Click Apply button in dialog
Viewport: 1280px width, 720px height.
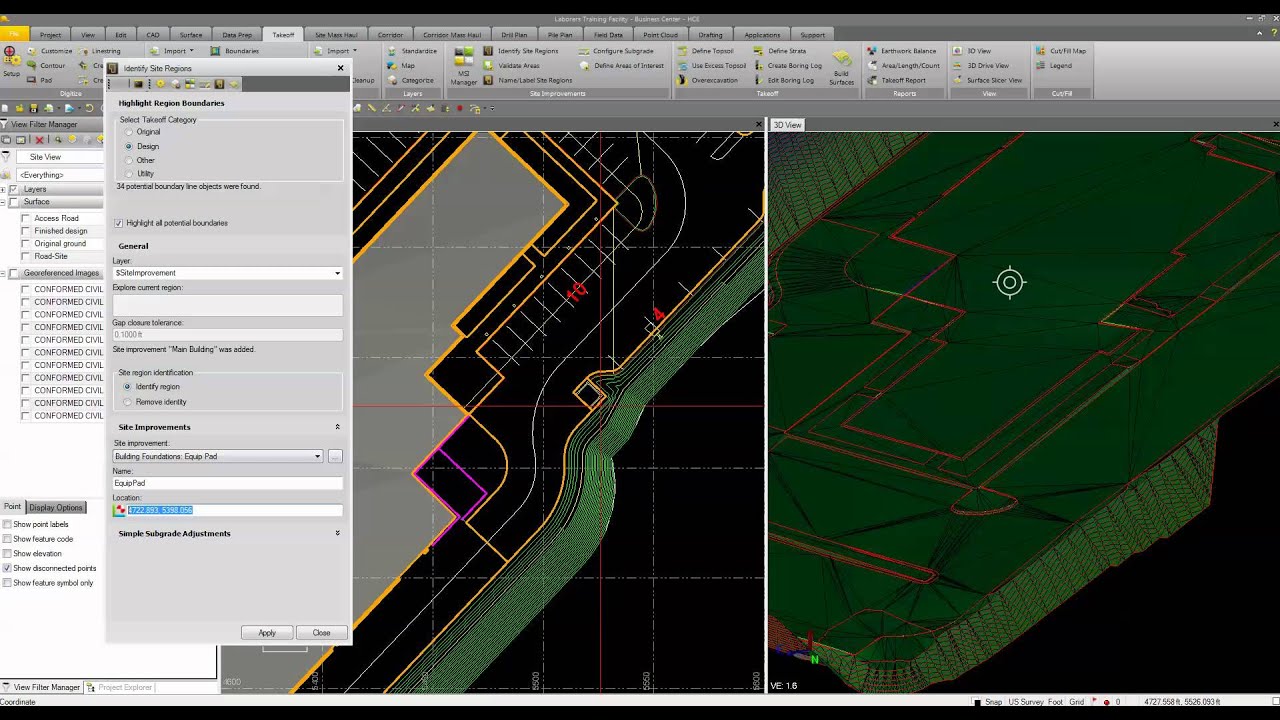(x=267, y=633)
